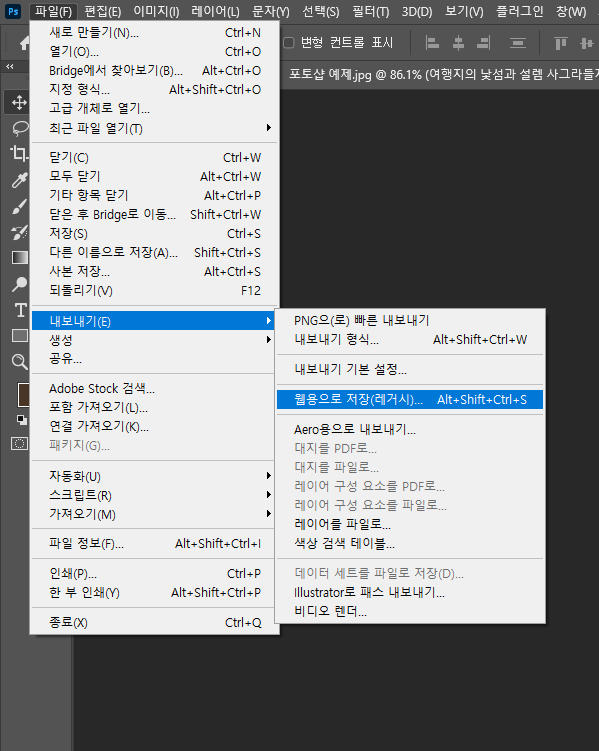Select the Gradient tool
Viewport: 599px width, 751px height.
coord(19,258)
